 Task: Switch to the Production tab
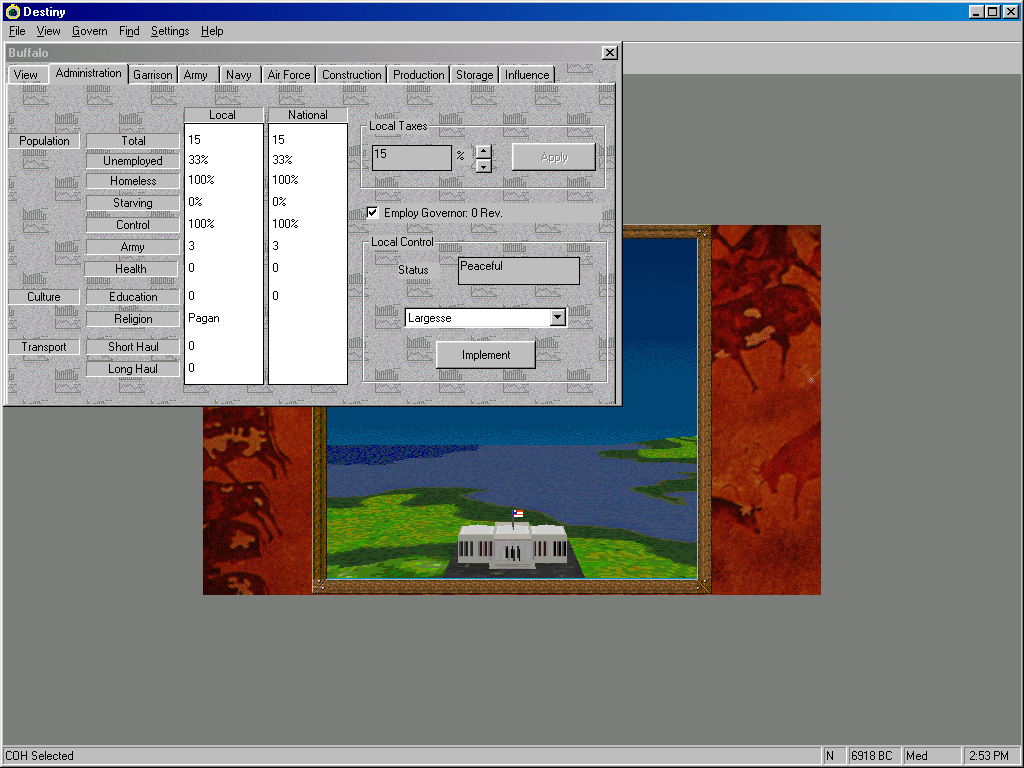[419, 74]
